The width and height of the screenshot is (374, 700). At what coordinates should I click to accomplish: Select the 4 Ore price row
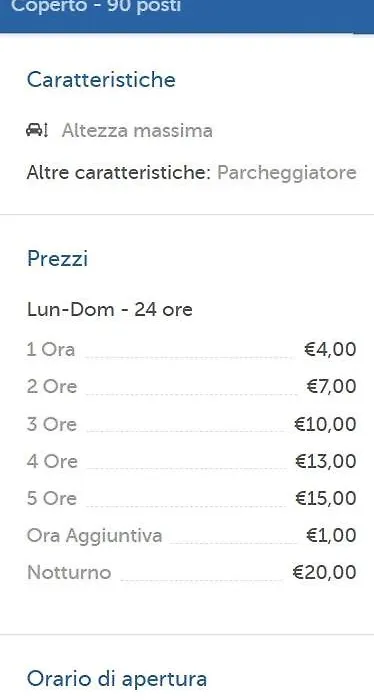[191, 461]
